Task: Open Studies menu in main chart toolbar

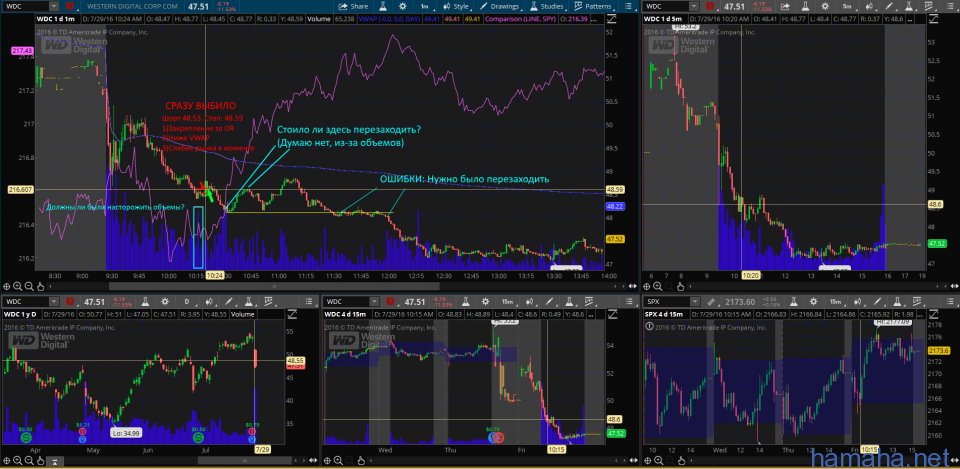Action: (547, 7)
